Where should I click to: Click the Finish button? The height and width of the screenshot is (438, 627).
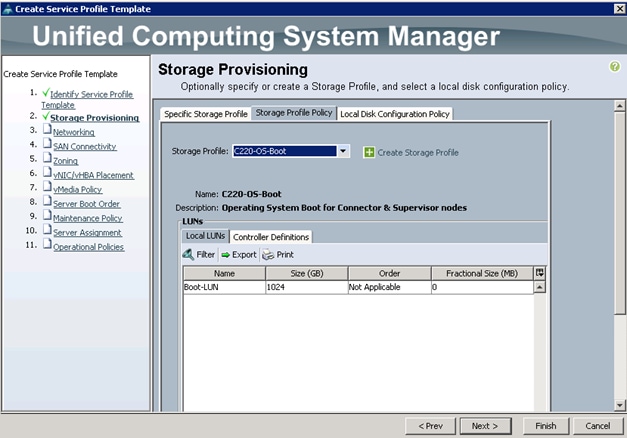coord(546,426)
